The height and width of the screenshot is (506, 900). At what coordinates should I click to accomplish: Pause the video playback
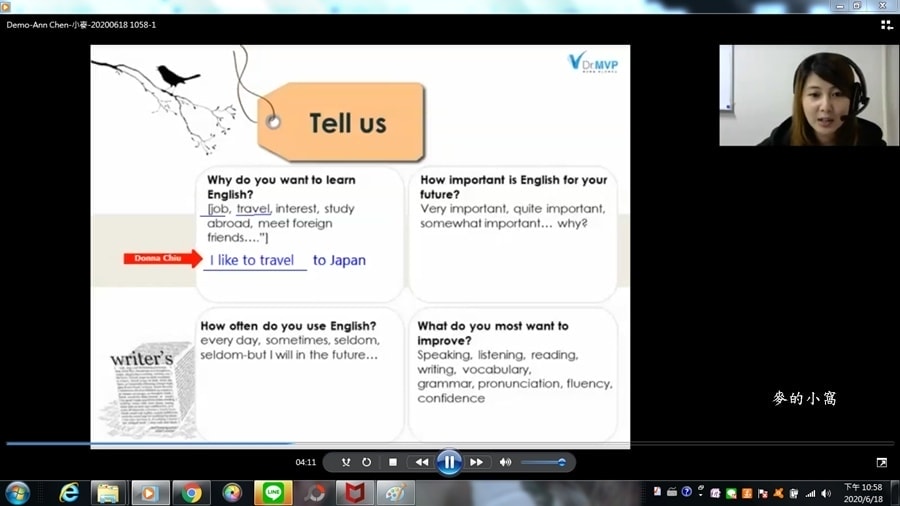pyautogui.click(x=449, y=462)
